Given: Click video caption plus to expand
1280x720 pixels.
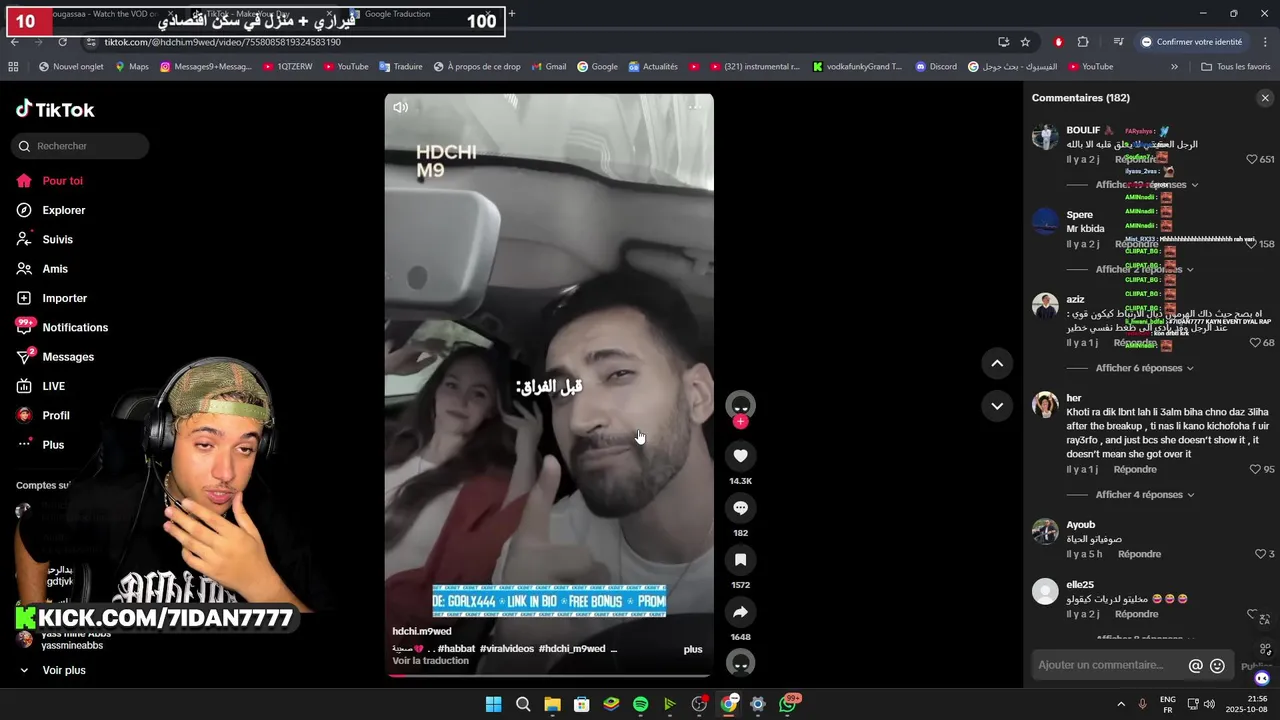Looking at the screenshot, I should 693,649.
